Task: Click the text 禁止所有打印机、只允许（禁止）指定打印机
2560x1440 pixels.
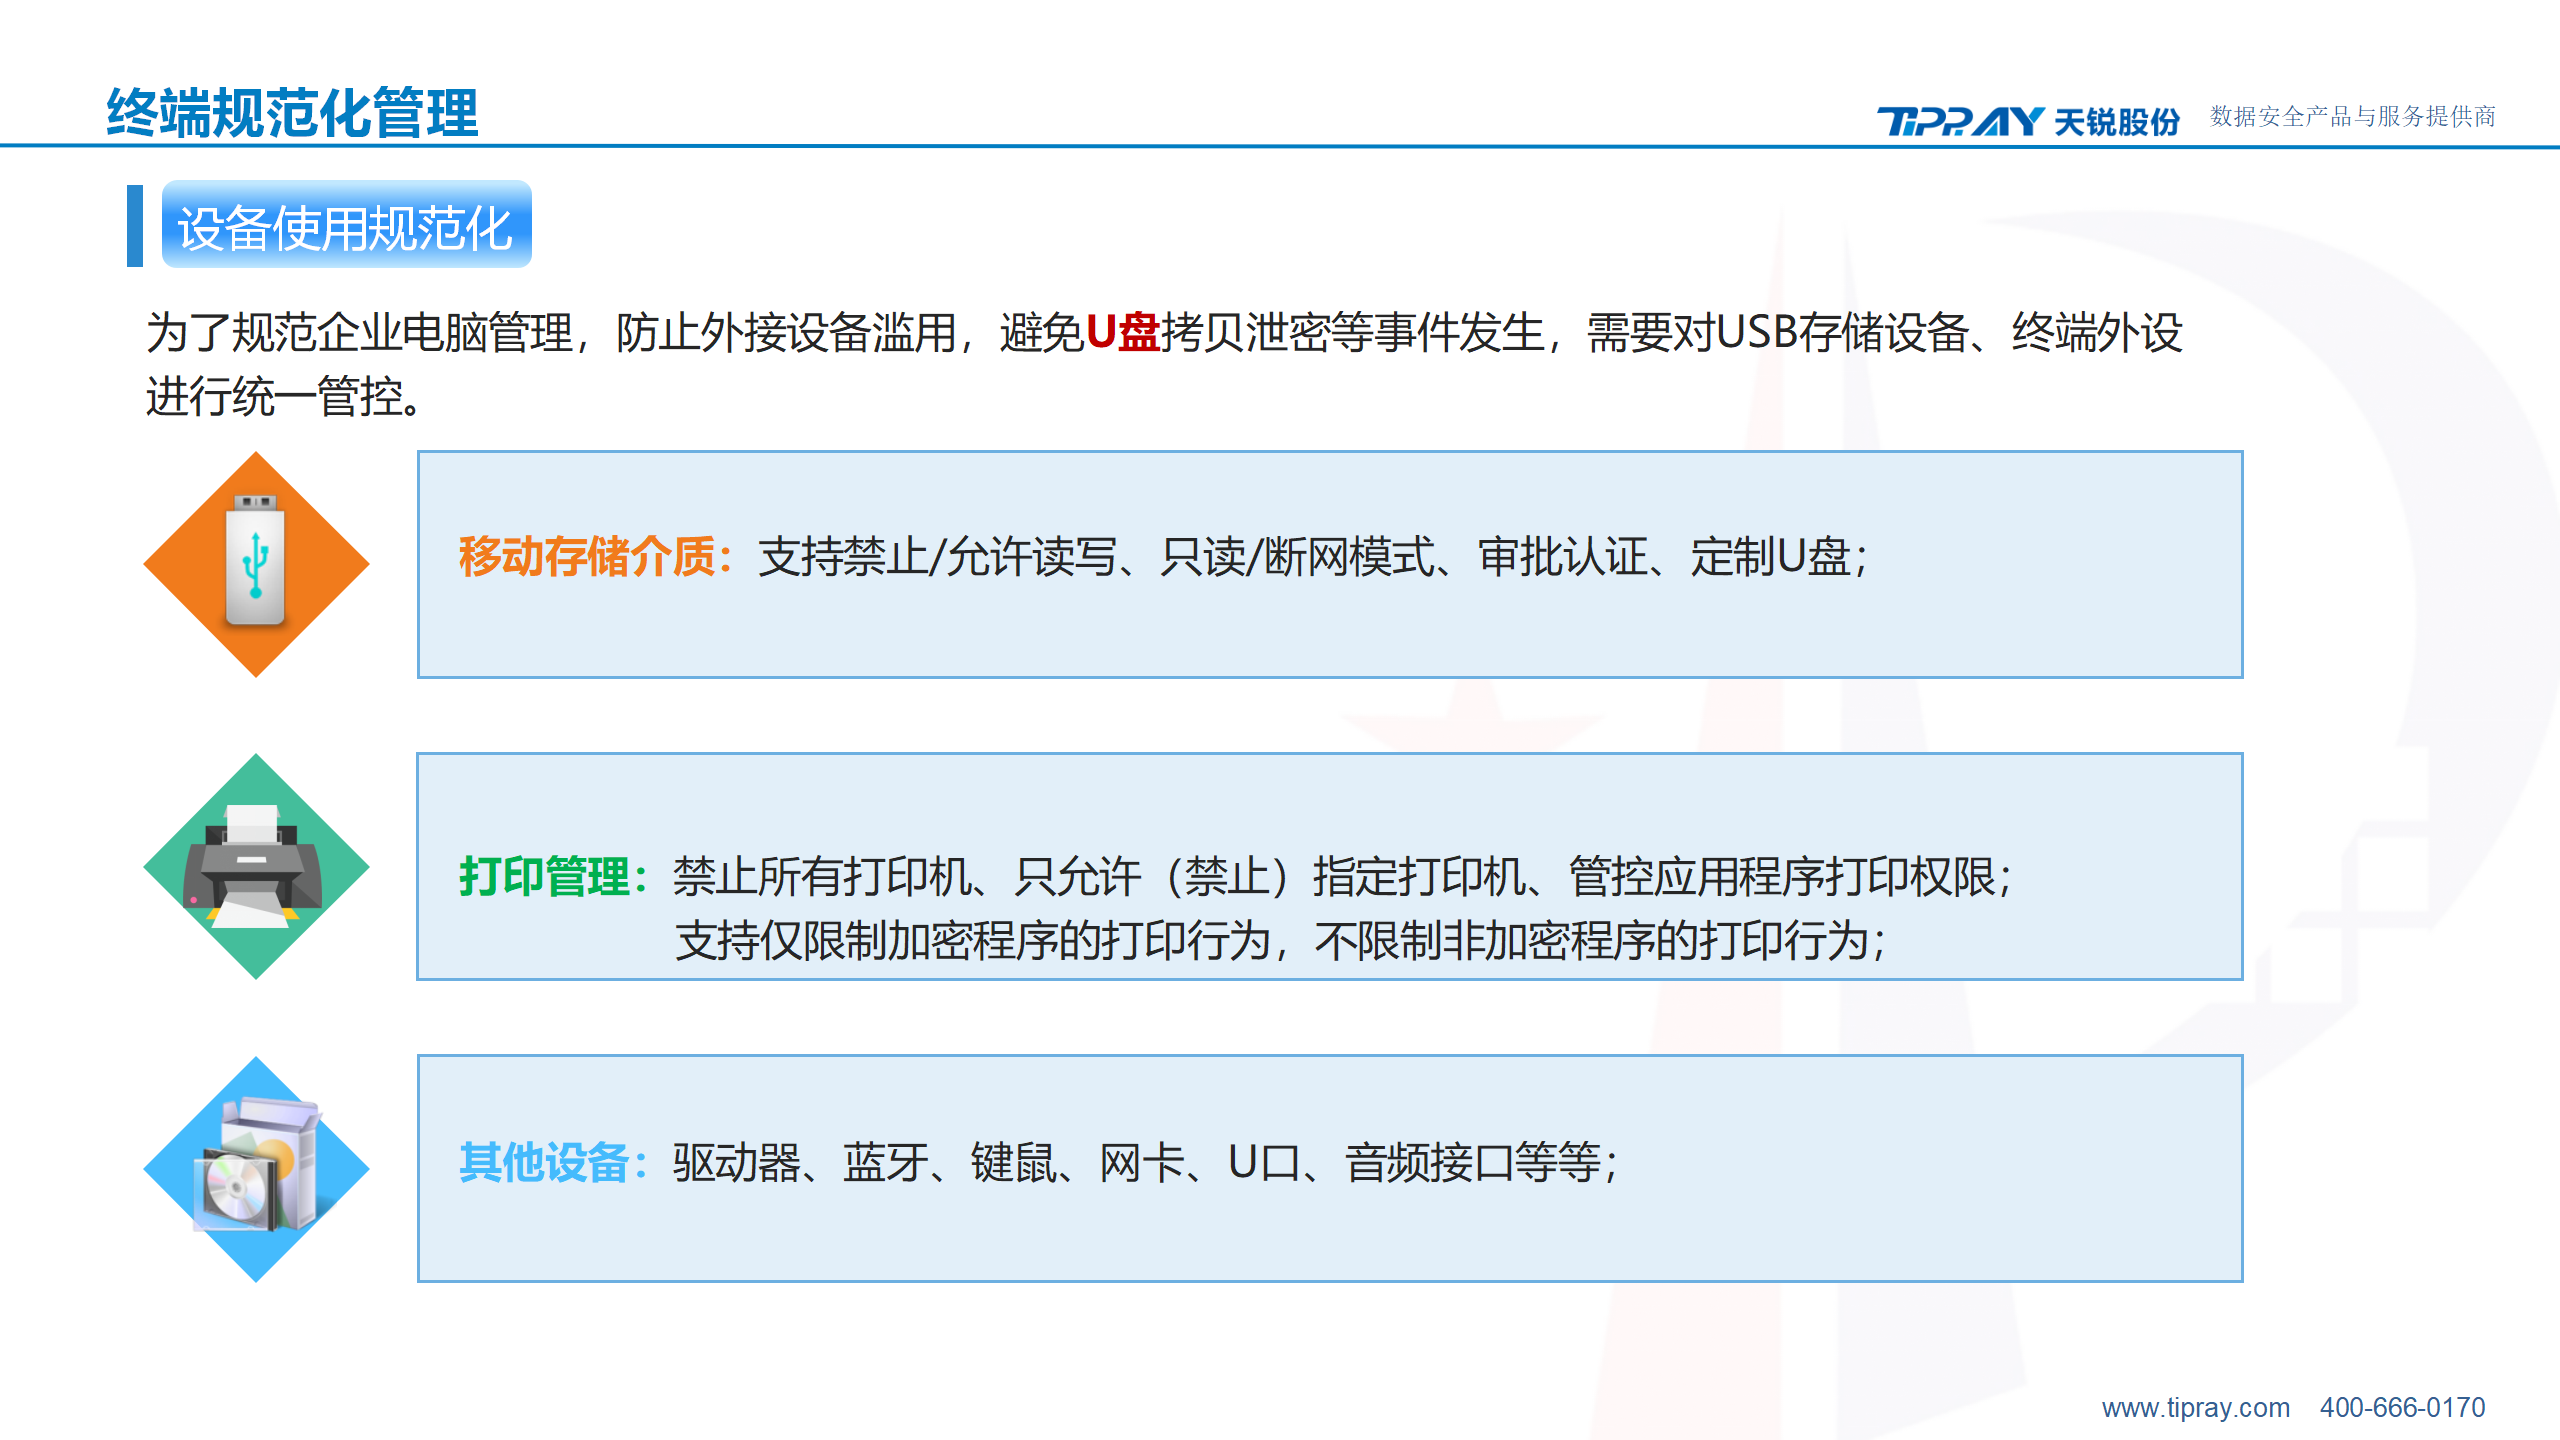Action: pos(1098,877)
